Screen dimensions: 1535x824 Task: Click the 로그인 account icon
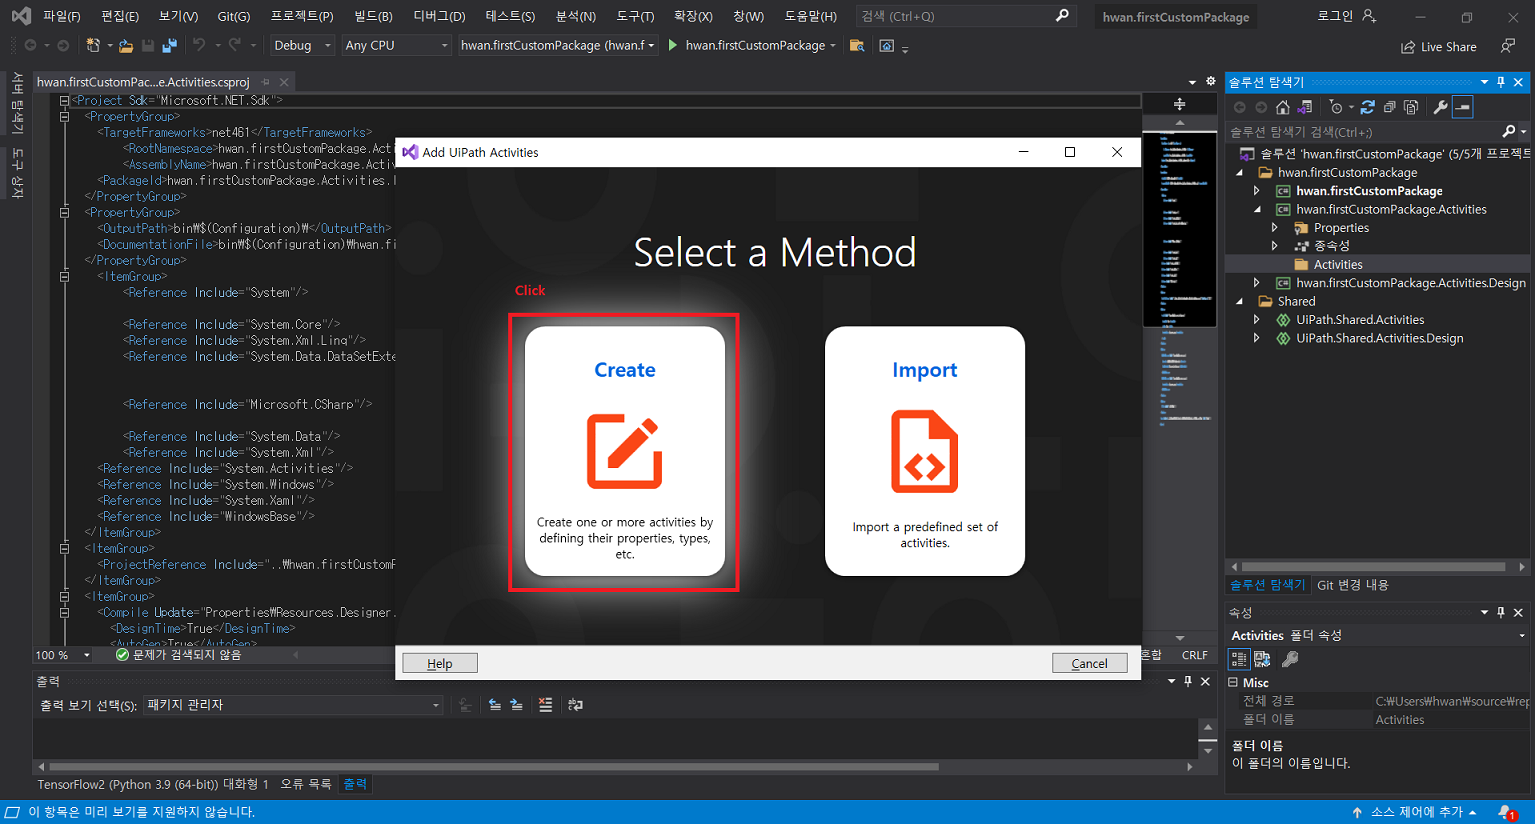pyautogui.click(x=1369, y=16)
